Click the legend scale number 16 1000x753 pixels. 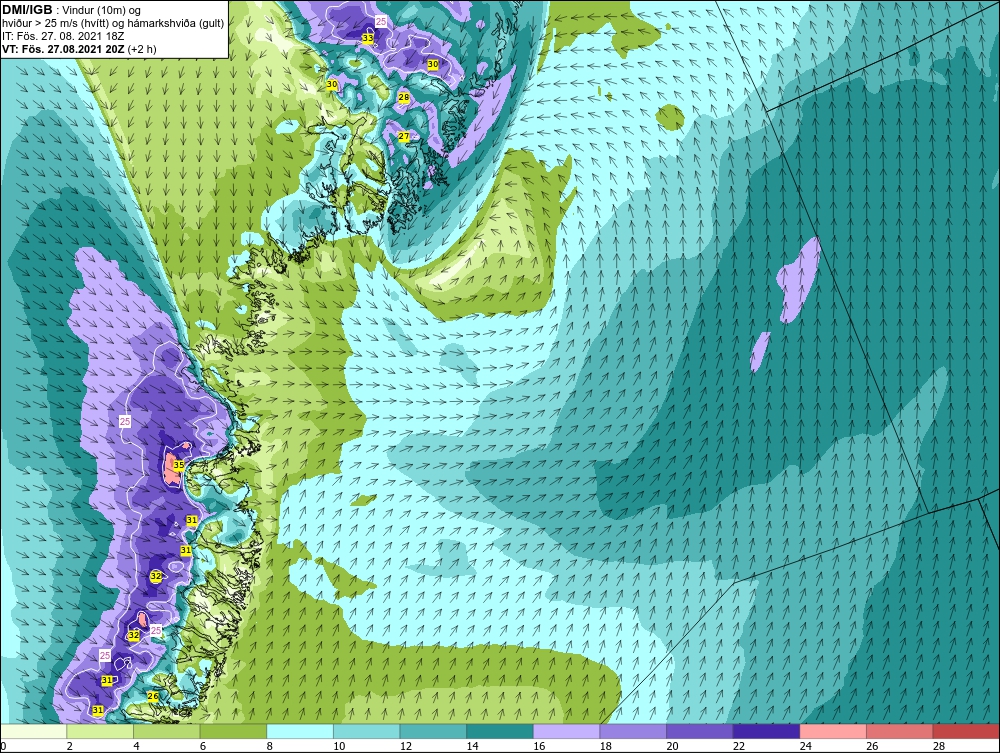click(x=539, y=746)
